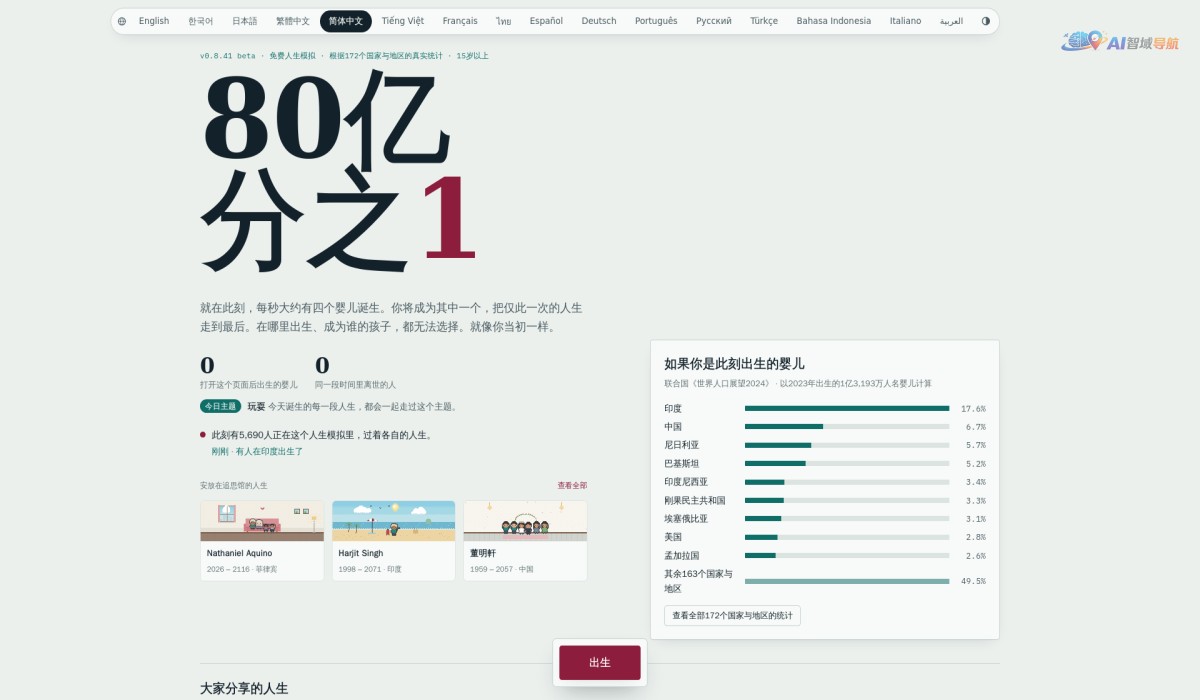
Task: Click the 美国 country row label
Action: tap(673, 537)
